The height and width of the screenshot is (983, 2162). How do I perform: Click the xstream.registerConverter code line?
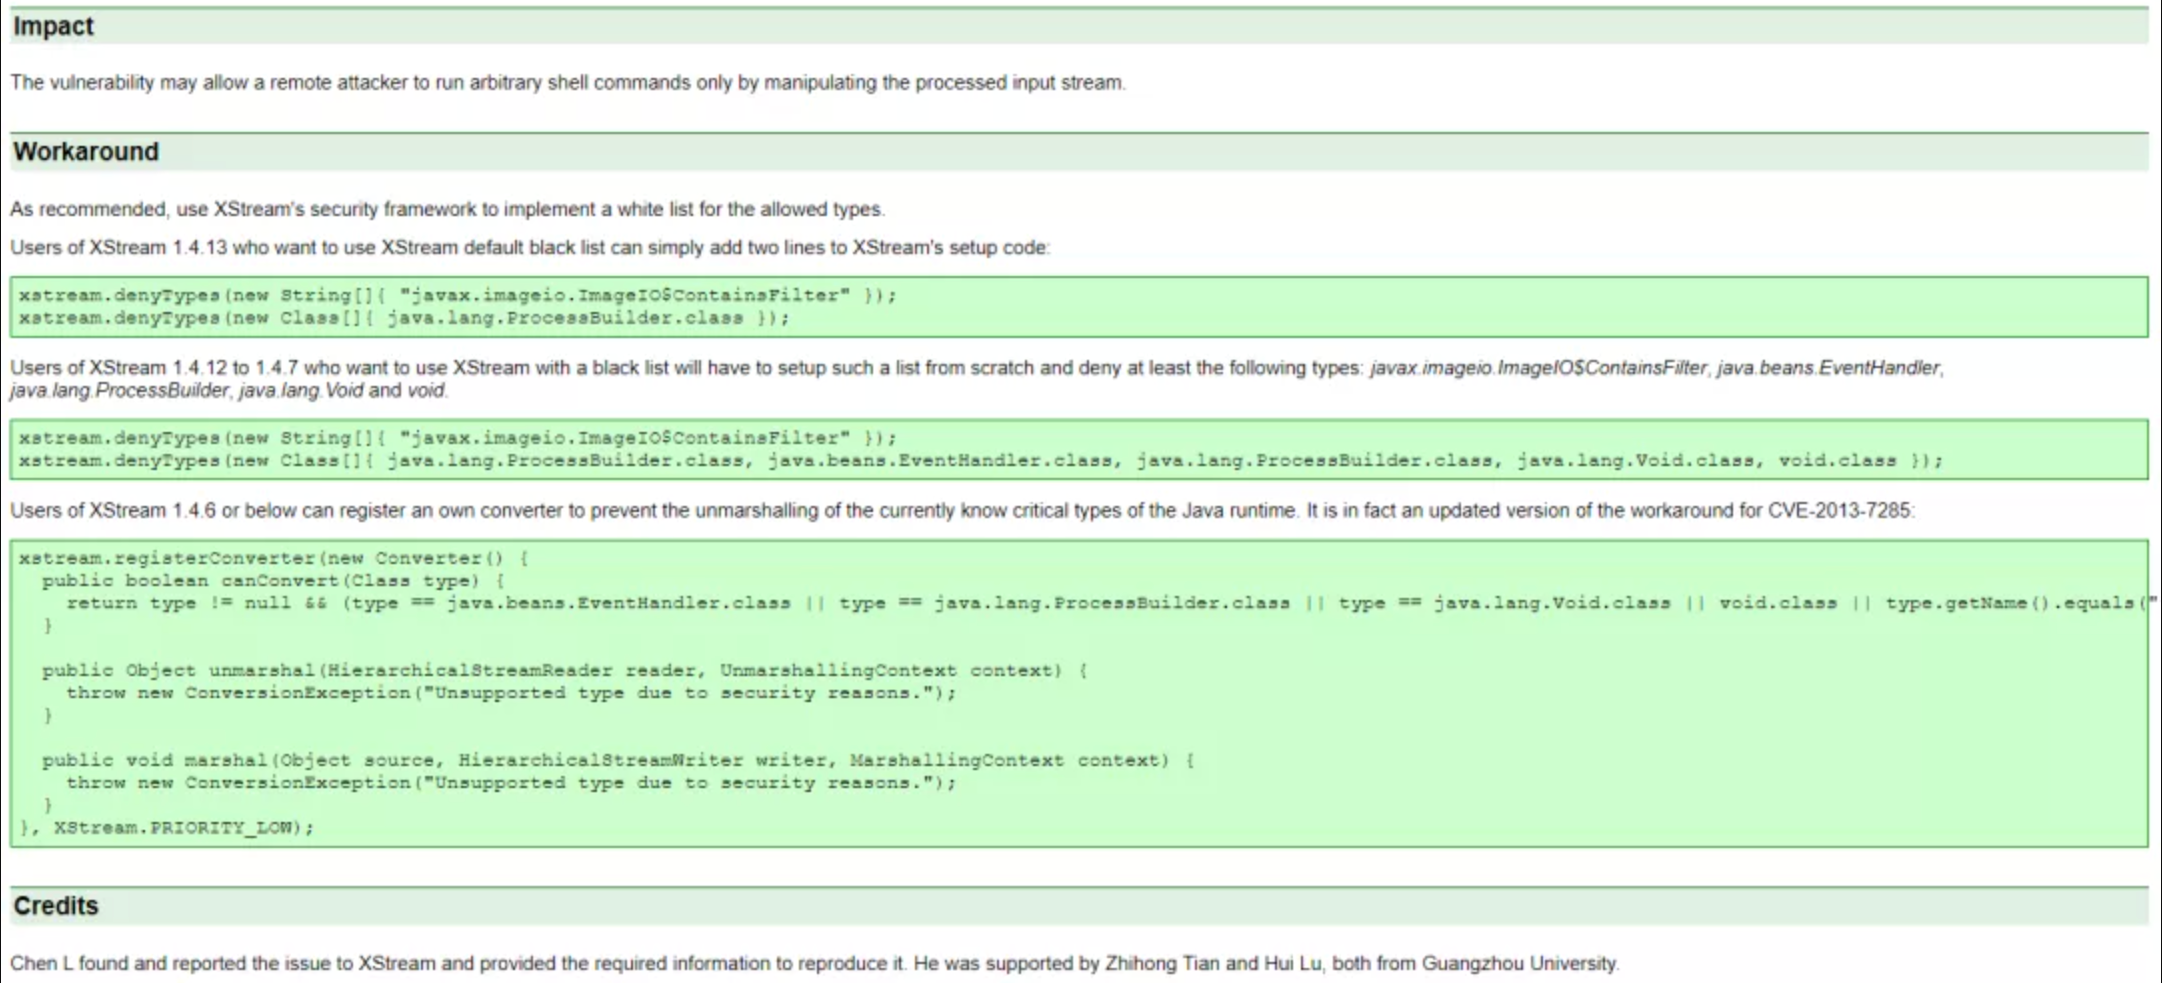point(274,558)
